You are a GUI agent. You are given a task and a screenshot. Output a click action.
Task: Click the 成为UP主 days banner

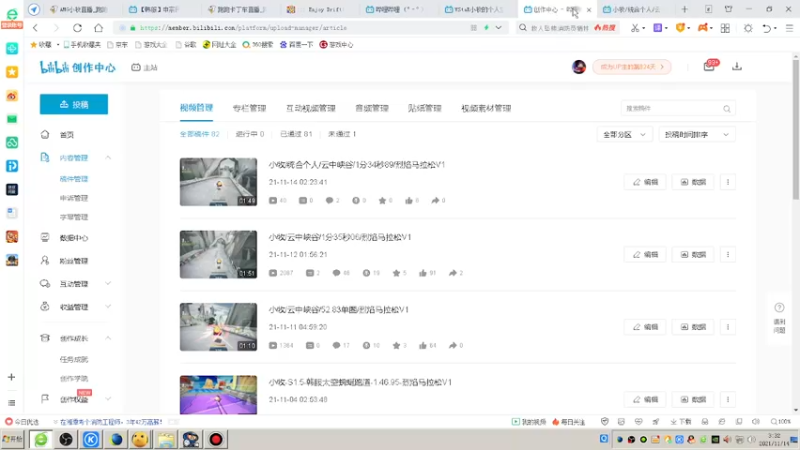pos(632,67)
